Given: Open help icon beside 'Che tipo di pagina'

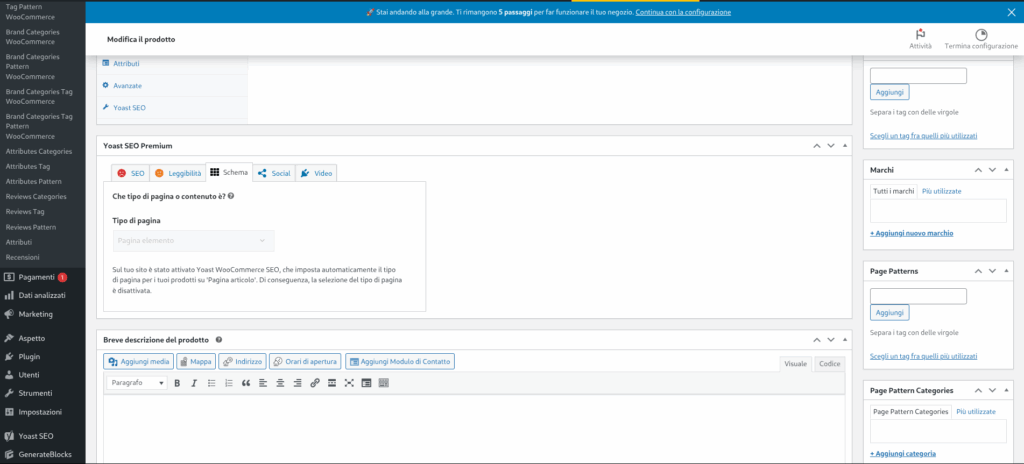Looking at the screenshot, I should [x=231, y=196].
